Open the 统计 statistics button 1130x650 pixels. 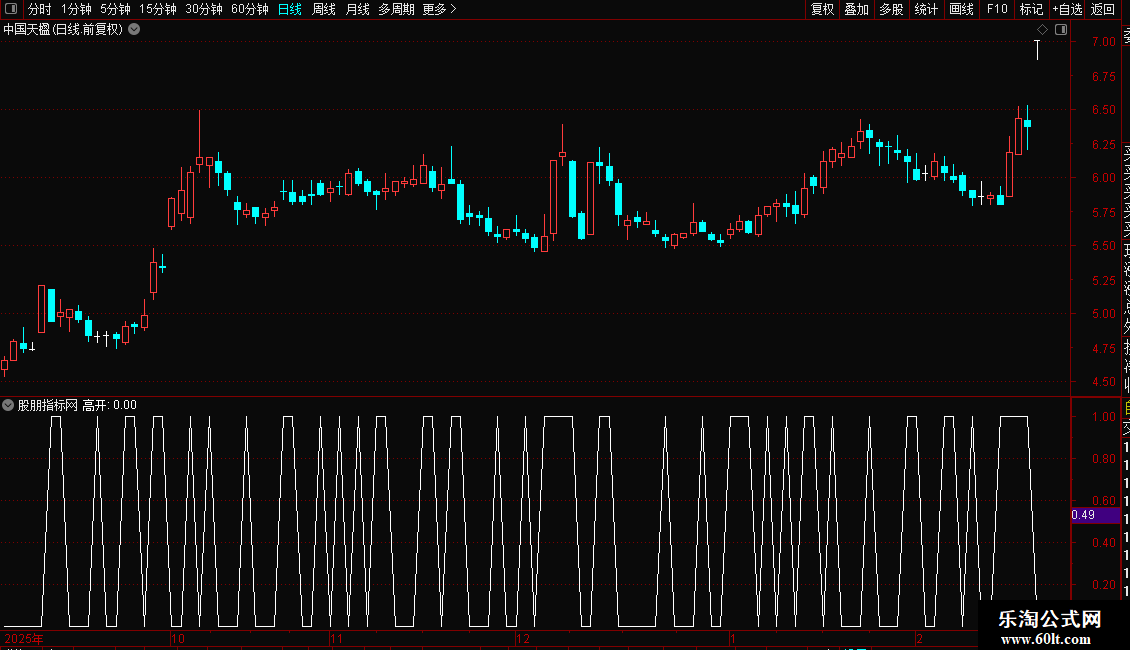[926, 9]
